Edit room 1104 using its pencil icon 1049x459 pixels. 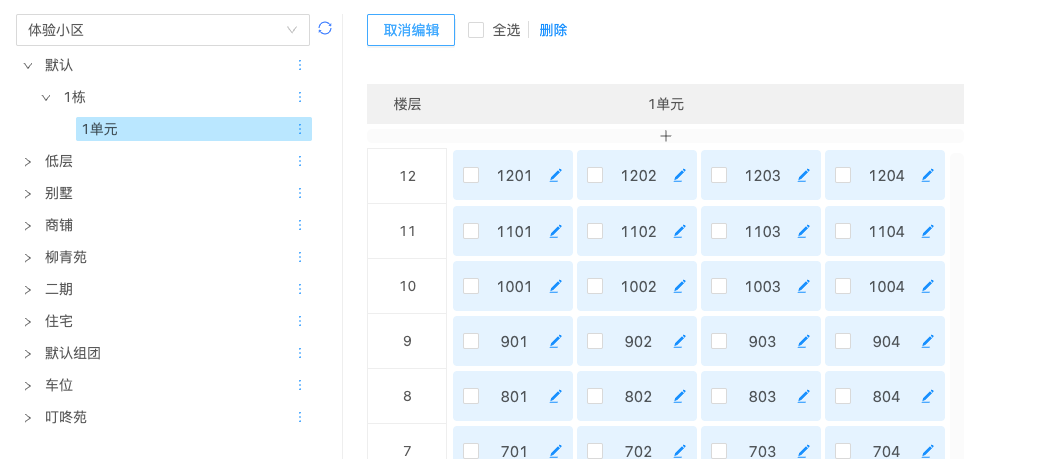(x=928, y=231)
